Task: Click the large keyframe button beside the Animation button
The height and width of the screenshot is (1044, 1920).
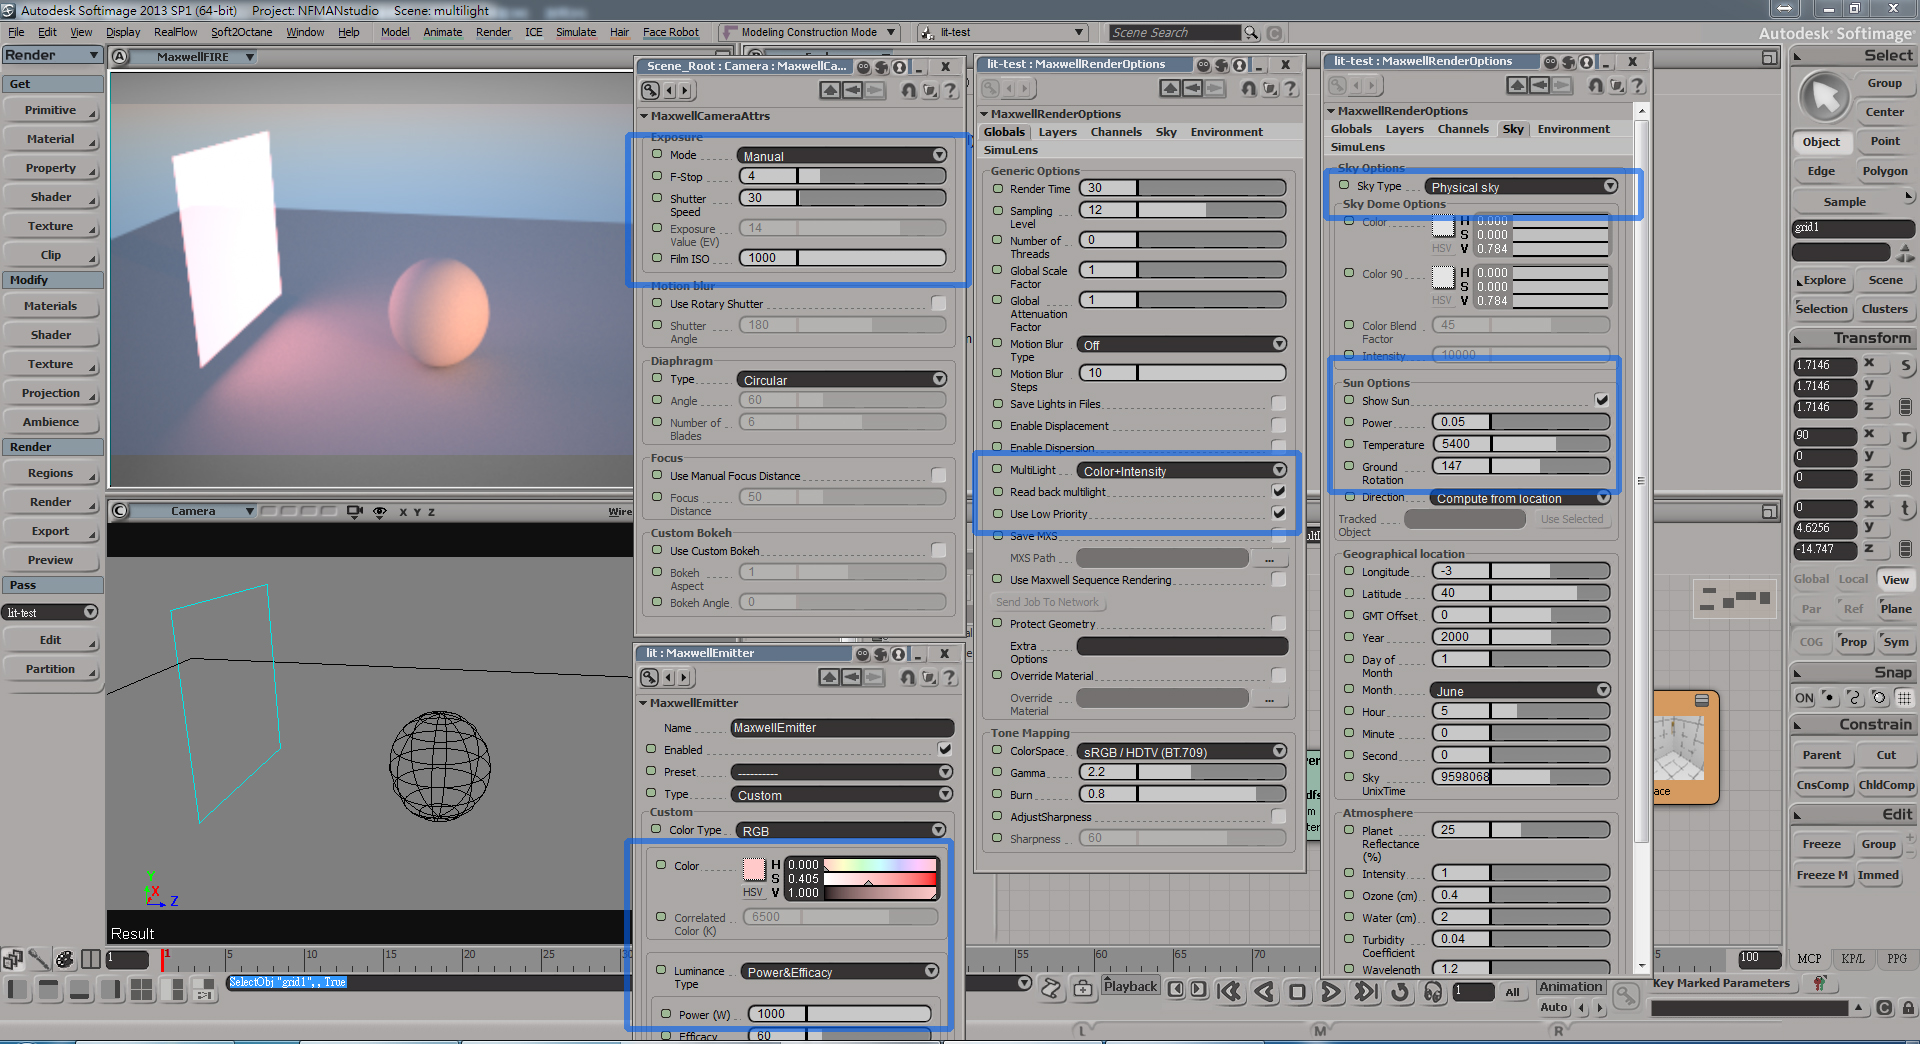Action: [1626, 996]
